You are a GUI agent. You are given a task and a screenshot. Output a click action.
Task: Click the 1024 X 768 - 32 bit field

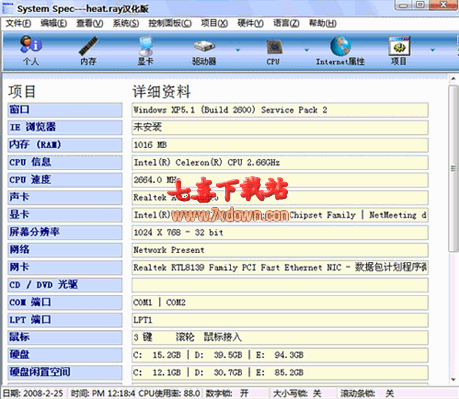(x=280, y=232)
